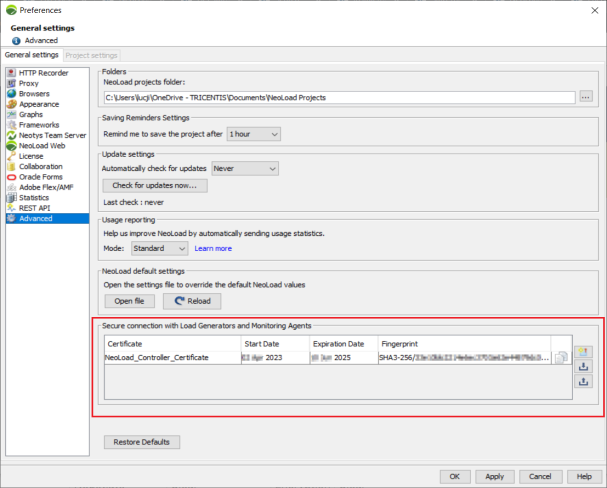Open the Neotys Team Server settings
Screen dimensions: 607x488
click(57, 135)
